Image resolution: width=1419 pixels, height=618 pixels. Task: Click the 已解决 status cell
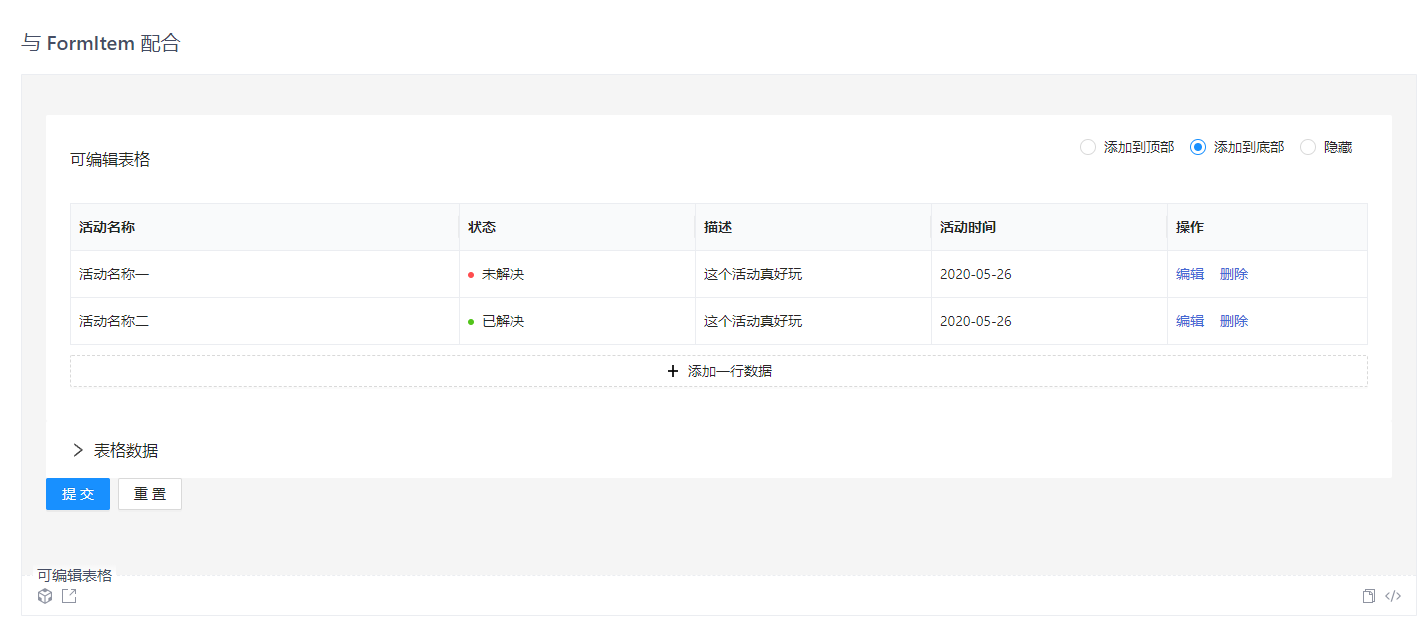coord(578,321)
